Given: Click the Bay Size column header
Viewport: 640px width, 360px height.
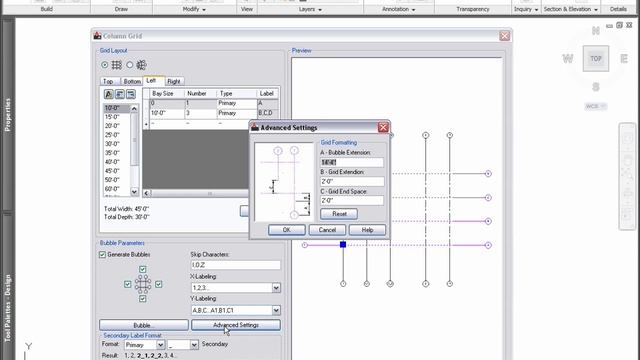Looking at the screenshot, I should (x=167, y=93).
